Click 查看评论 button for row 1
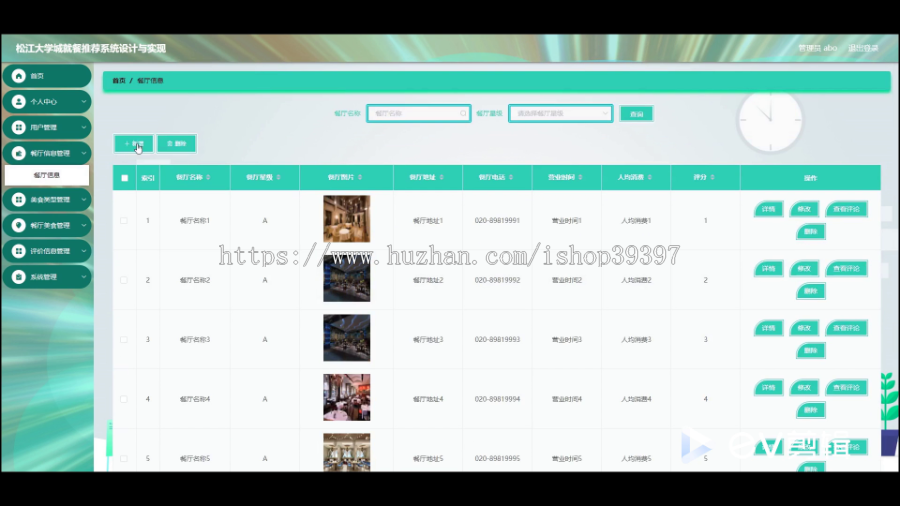Viewport: 900px width, 506px height. point(847,209)
